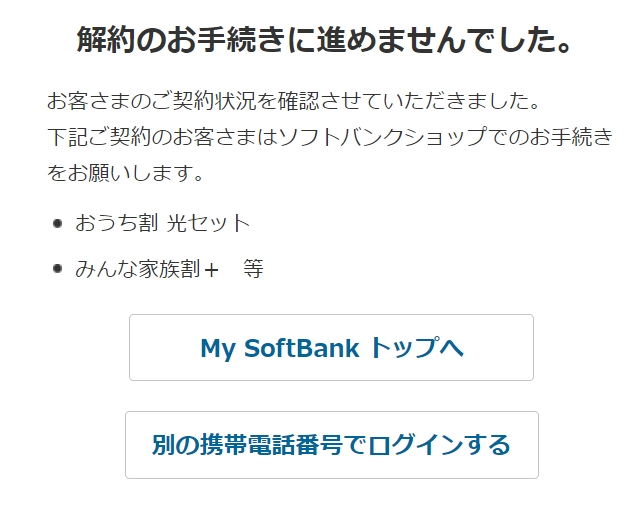Click the heading 解約のお手続きに進めませんでした。
The image size is (644, 510).
click(x=326, y=41)
